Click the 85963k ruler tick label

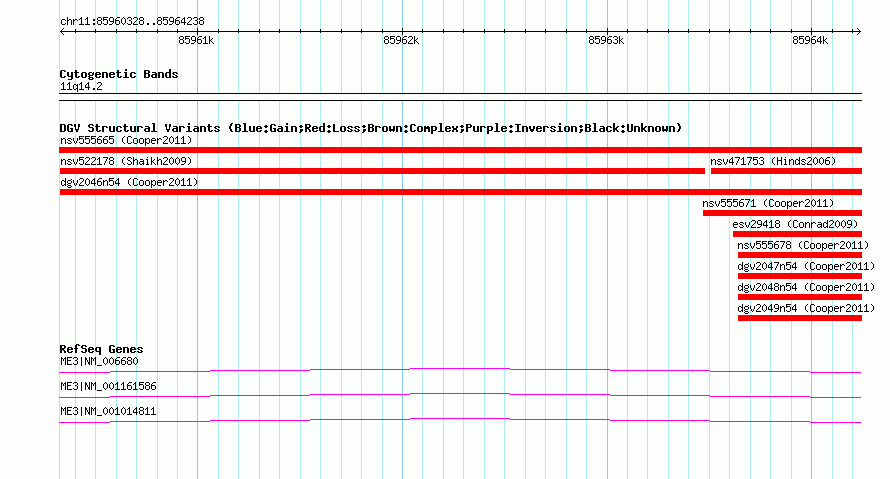coord(606,40)
